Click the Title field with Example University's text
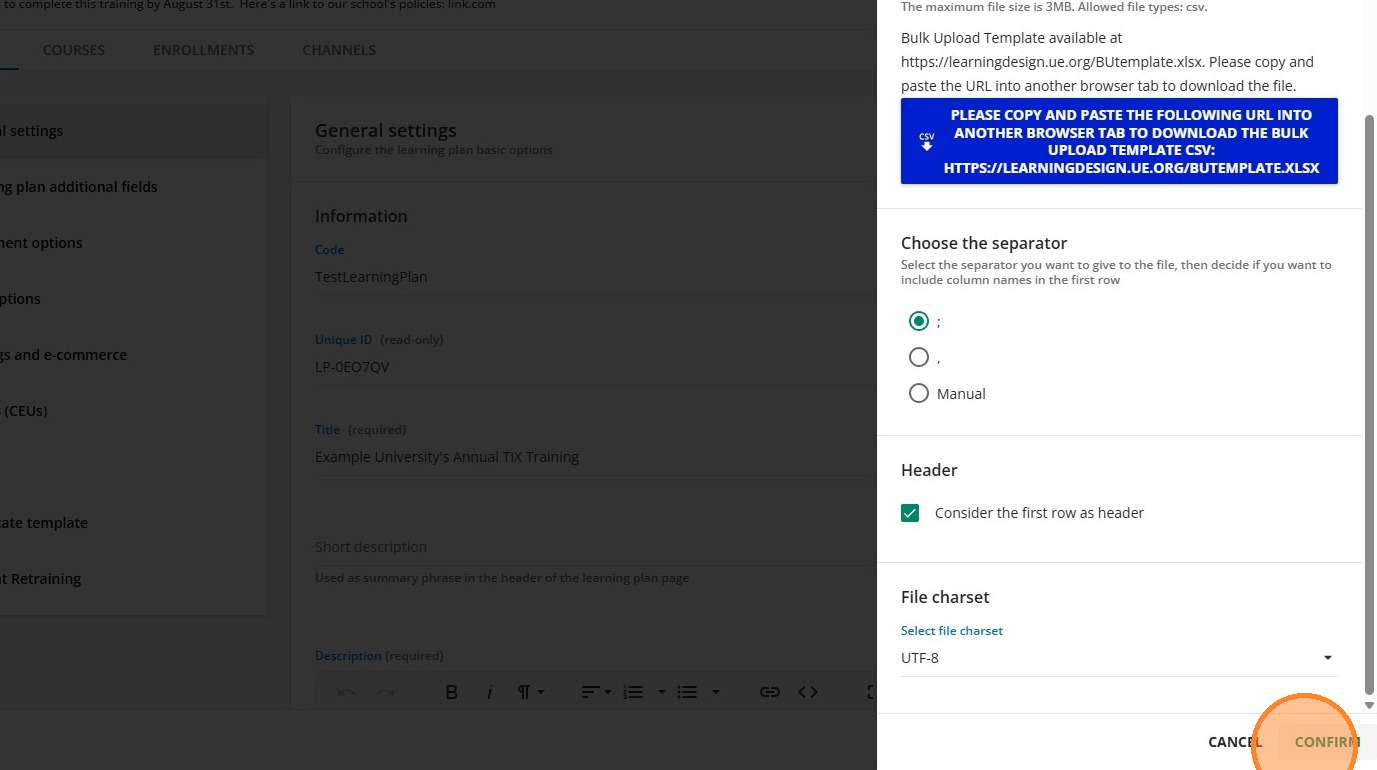 (x=595, y=457)
